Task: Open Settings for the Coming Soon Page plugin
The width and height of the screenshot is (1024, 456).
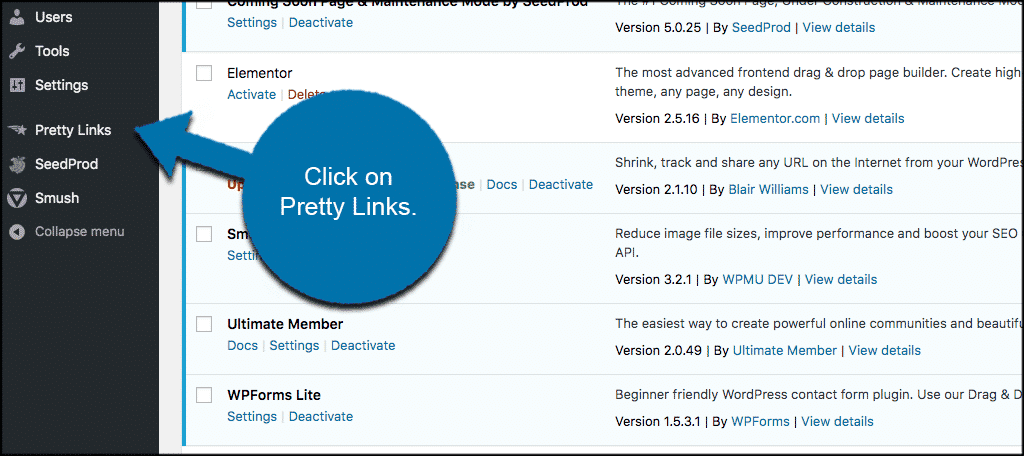Action: (252, 22)
